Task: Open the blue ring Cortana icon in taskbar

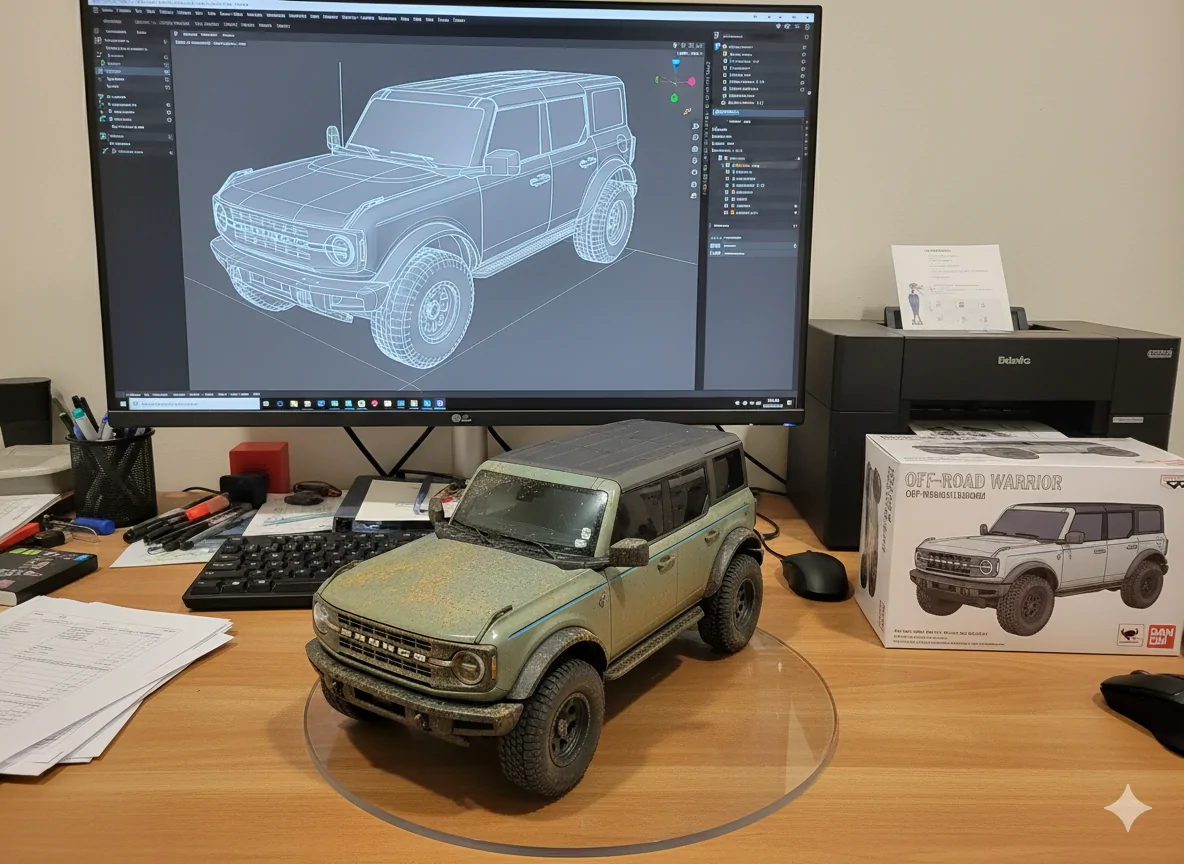Action: 279,403
